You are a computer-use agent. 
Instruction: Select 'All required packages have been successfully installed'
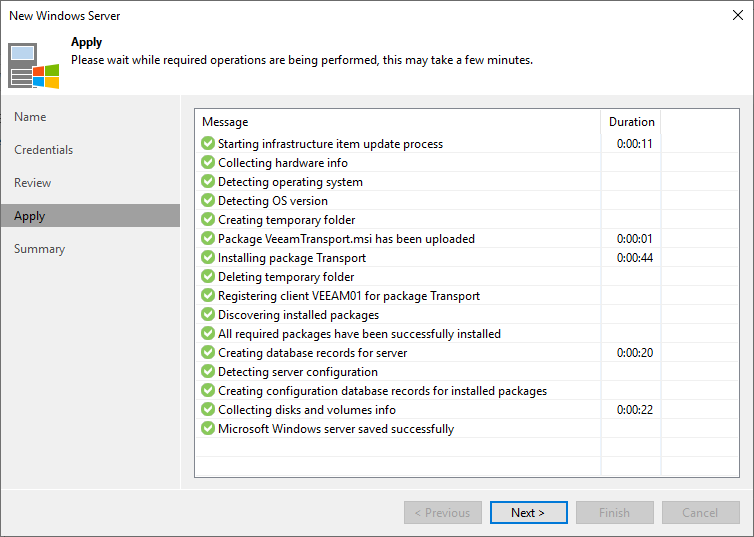(x=359, y=334)
